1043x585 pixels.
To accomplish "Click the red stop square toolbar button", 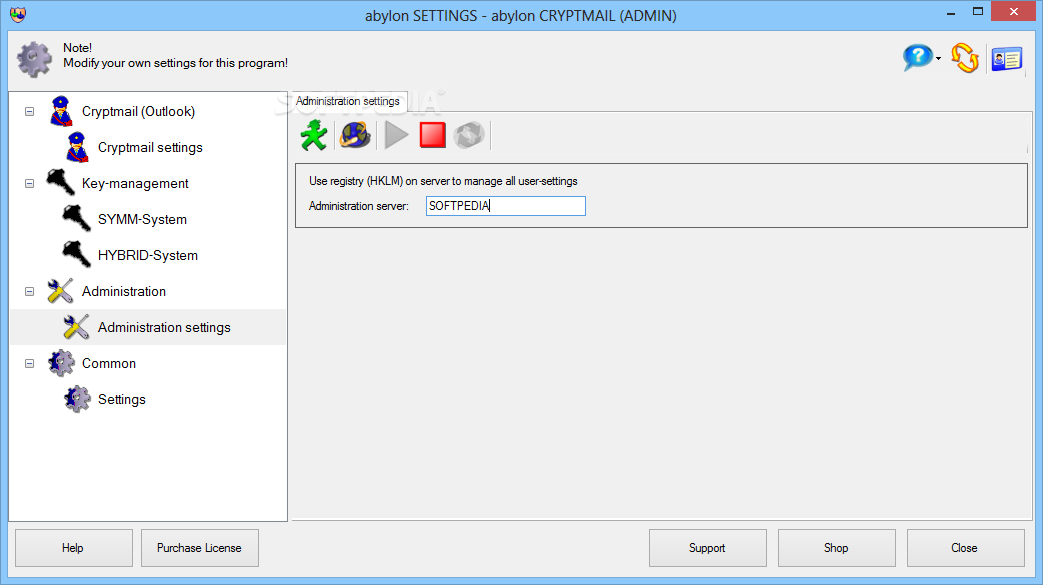I will pyautogui.click(x=432, y=135).
